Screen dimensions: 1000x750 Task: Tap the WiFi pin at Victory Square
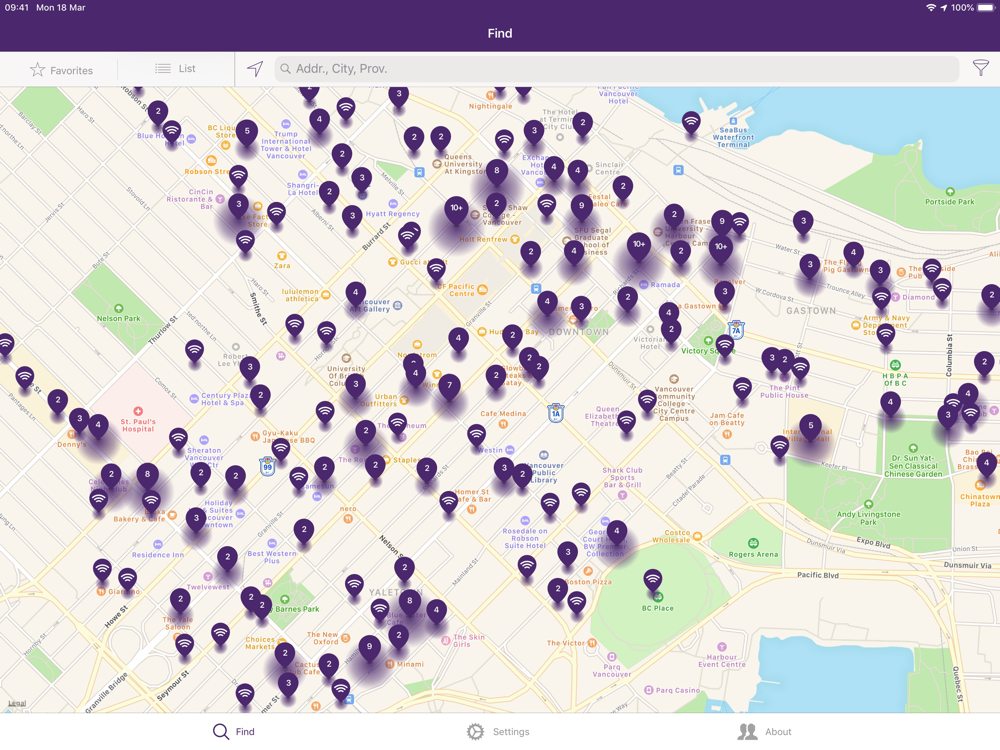724,348
